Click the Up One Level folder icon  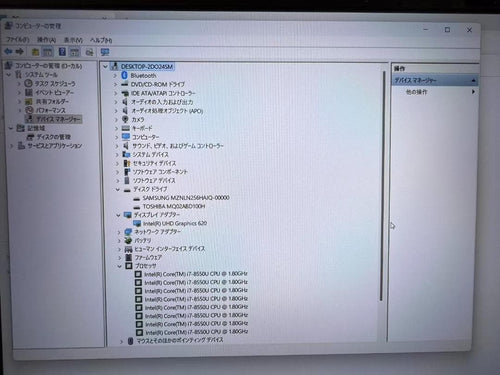35,52
